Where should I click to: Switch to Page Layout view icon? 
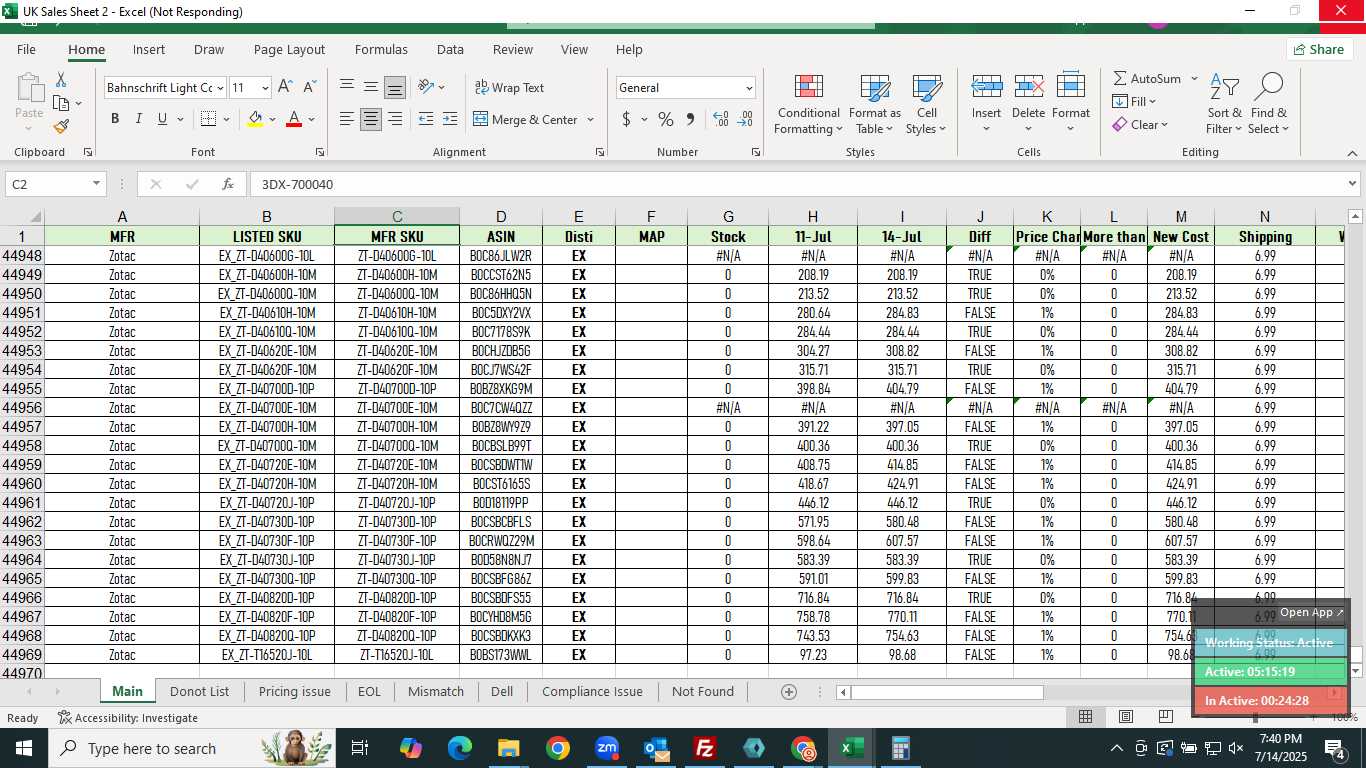click(x=1125, y=717)
